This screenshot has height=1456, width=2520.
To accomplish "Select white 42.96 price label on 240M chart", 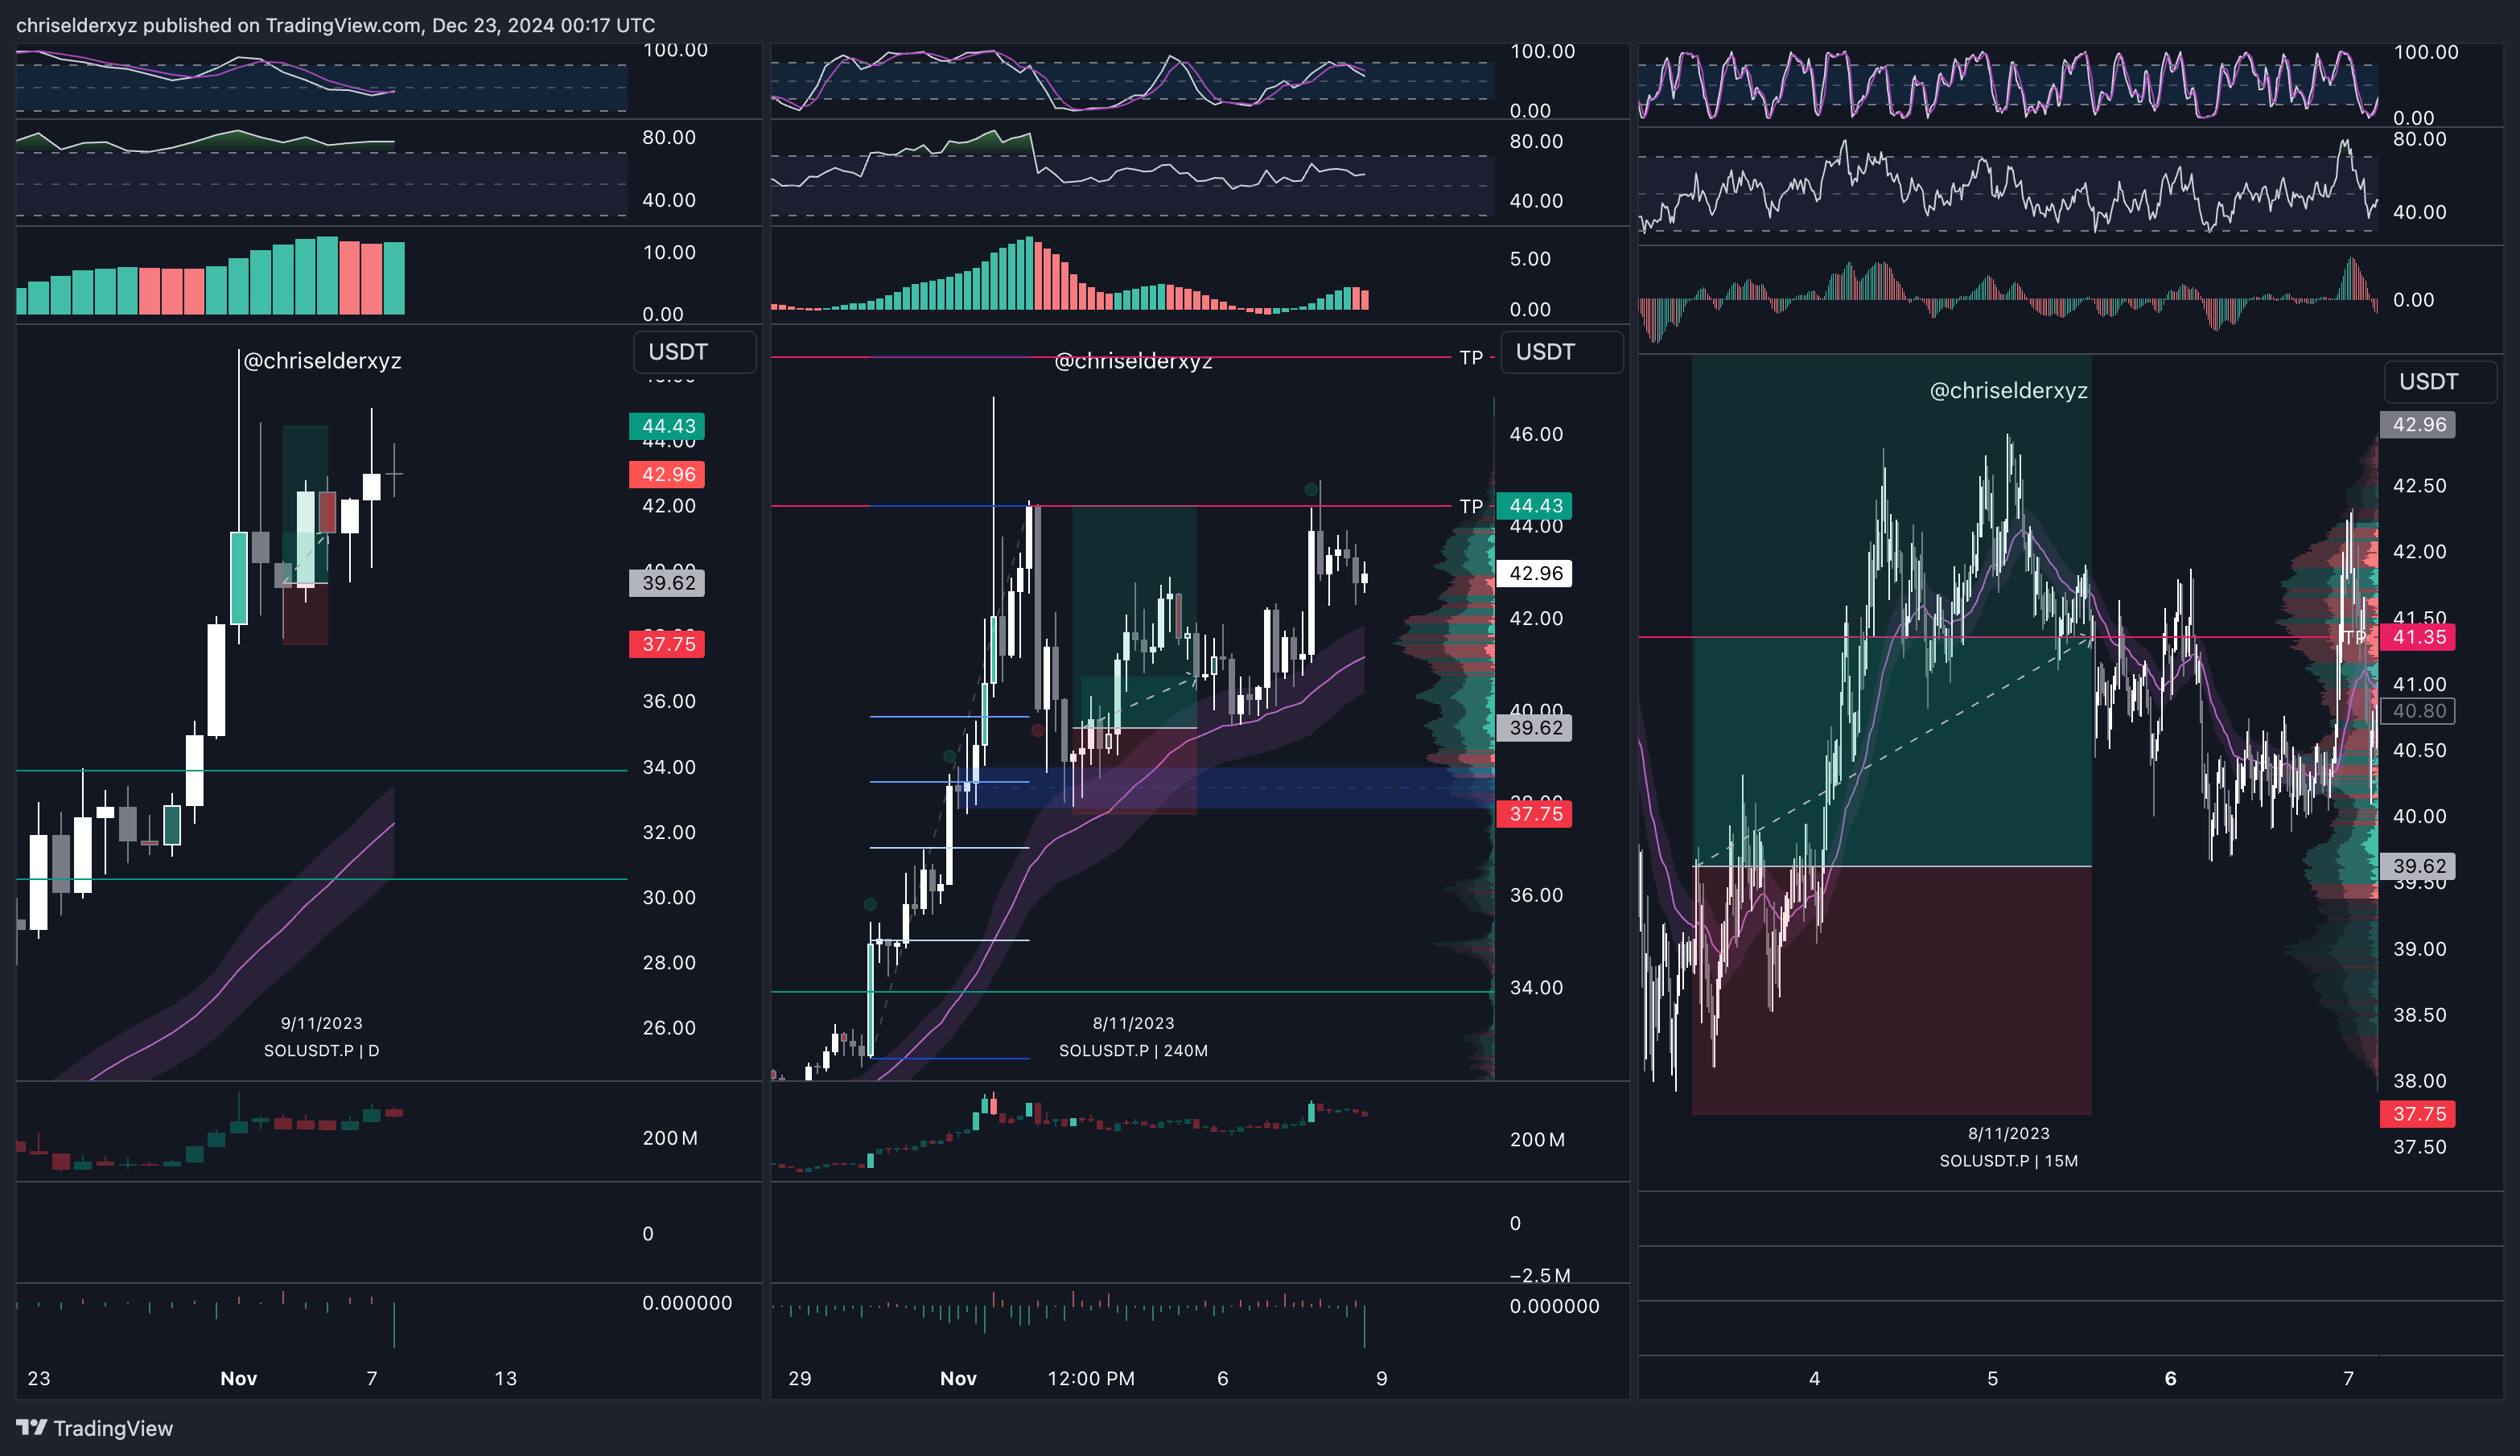I will point(1534,573).
